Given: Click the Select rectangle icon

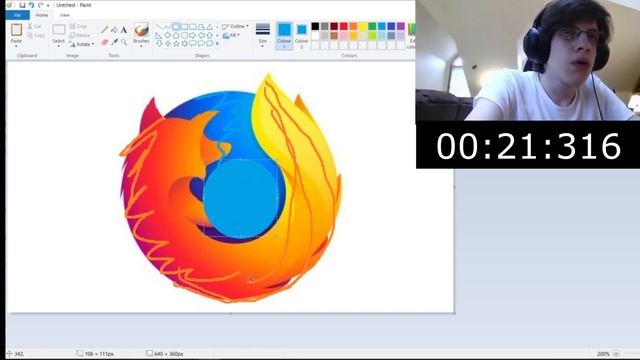Looking at the screenshot, I should (x=58, y=29).
